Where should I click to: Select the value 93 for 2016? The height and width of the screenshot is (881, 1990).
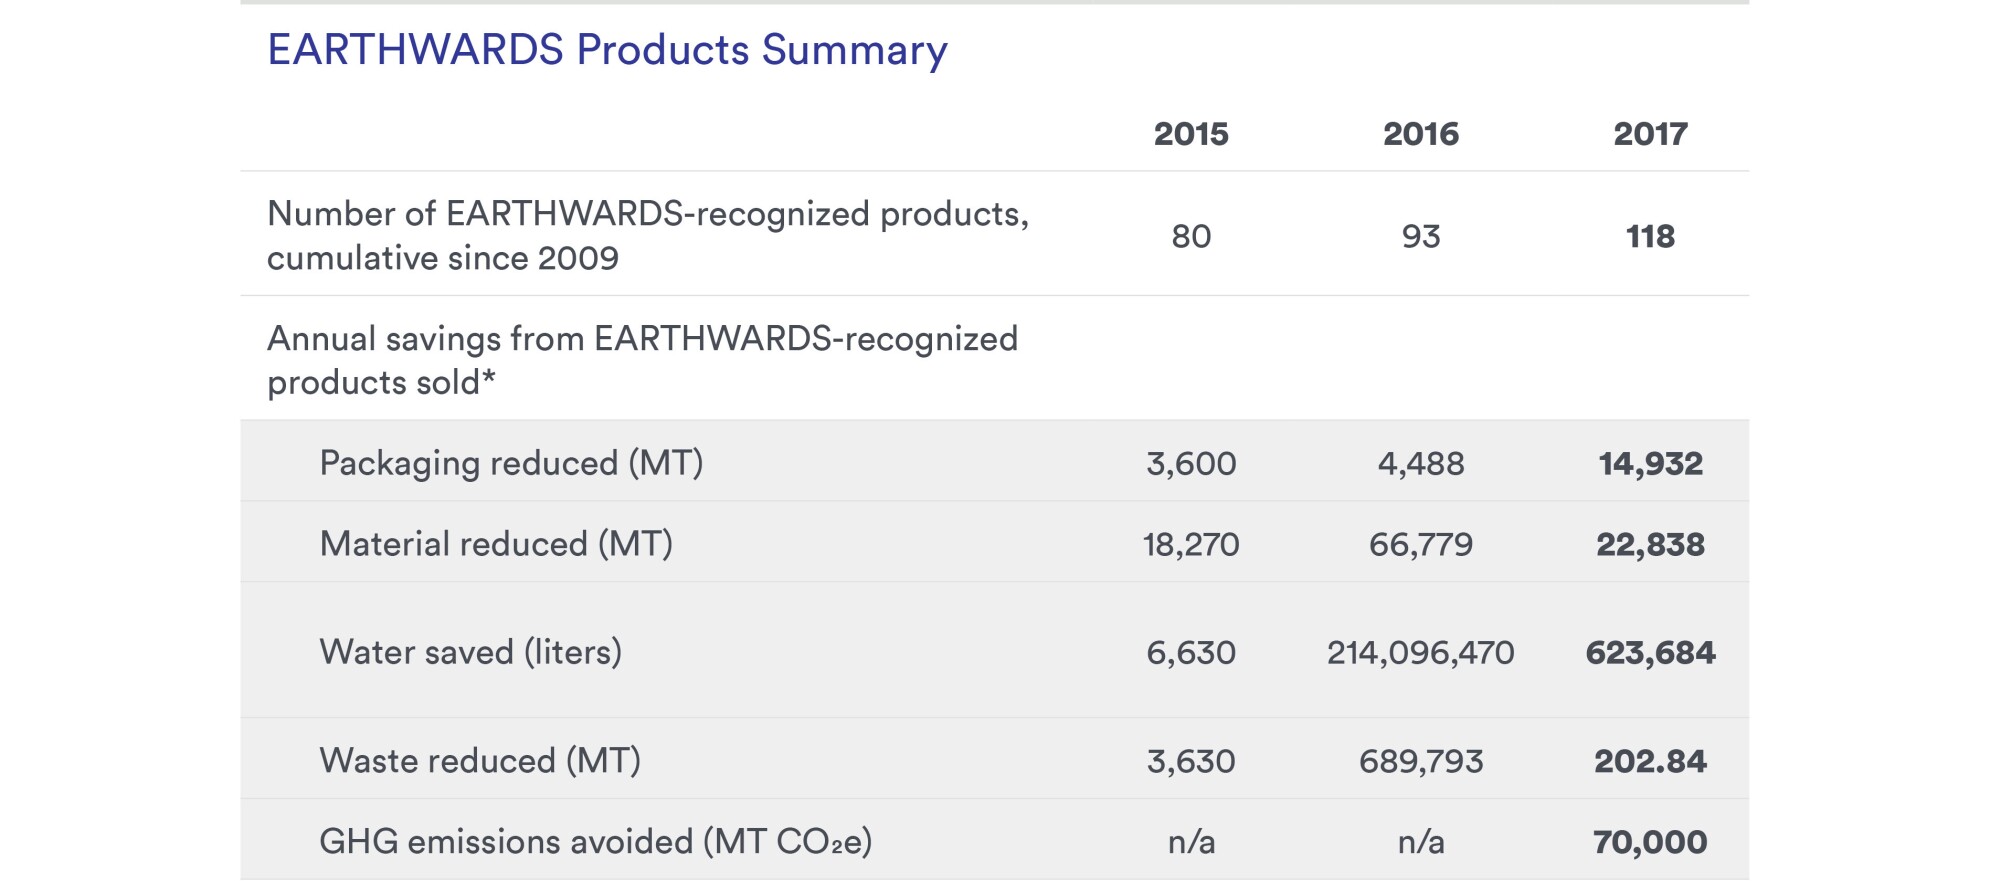pos(1421,236)
